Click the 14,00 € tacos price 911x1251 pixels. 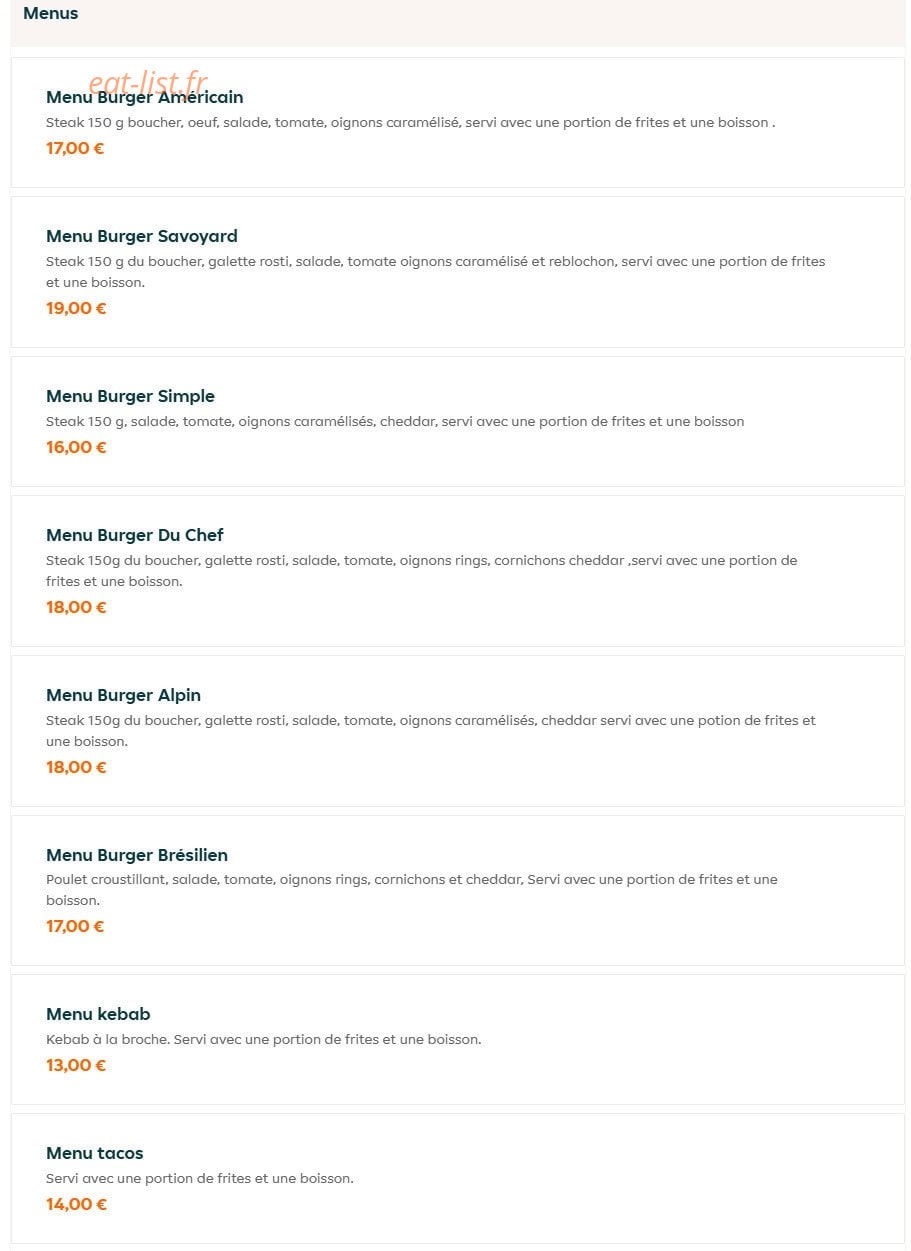tap(76, 1204)
